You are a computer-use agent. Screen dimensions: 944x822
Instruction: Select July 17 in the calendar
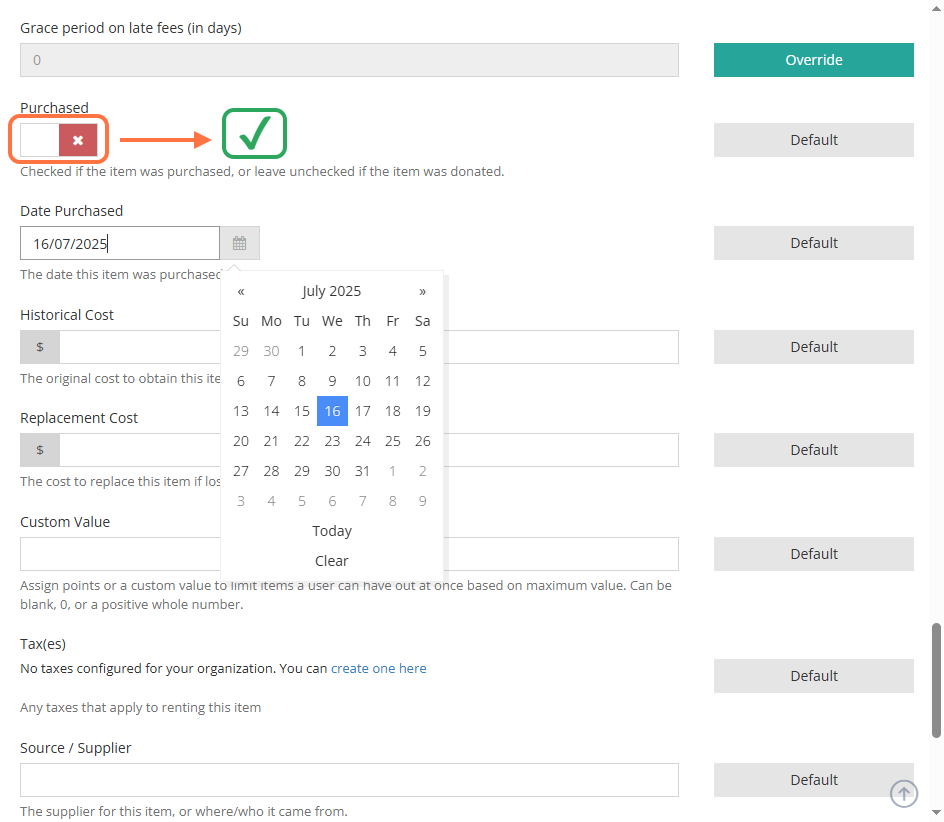click(x=362, y=411)
